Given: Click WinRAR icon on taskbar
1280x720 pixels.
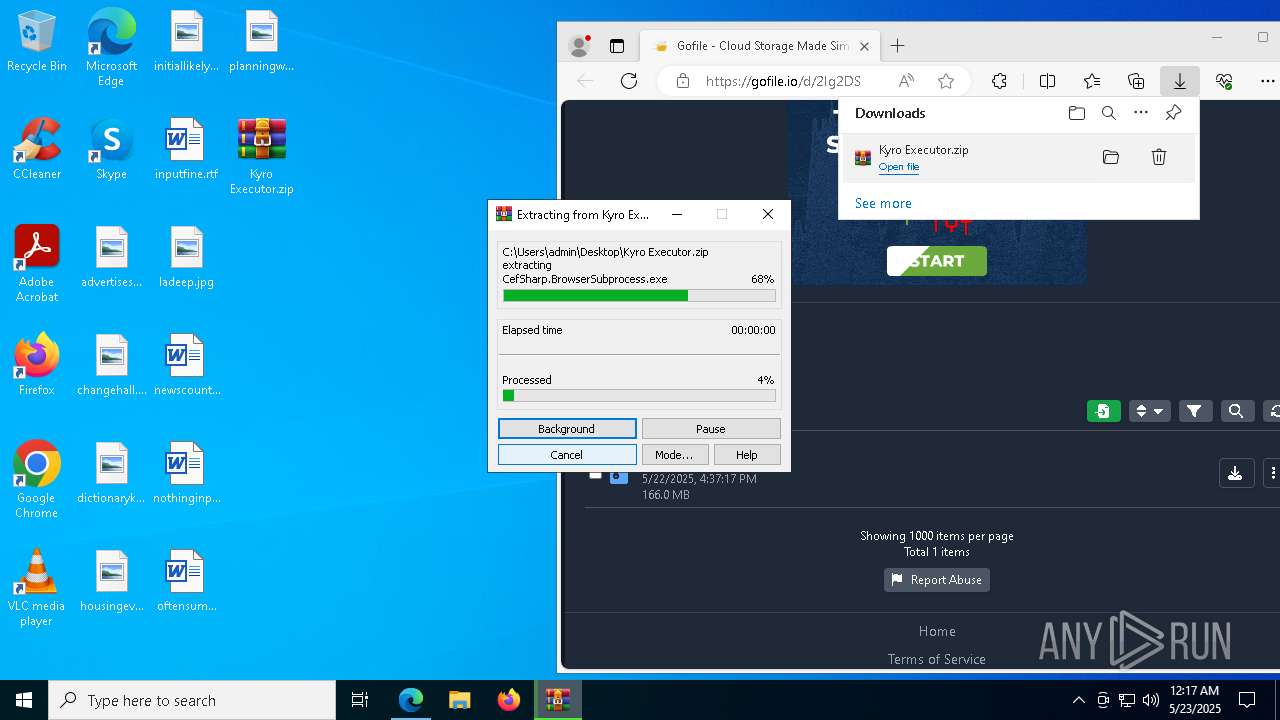Looking at the screenshot, I should tap(558, 700).
